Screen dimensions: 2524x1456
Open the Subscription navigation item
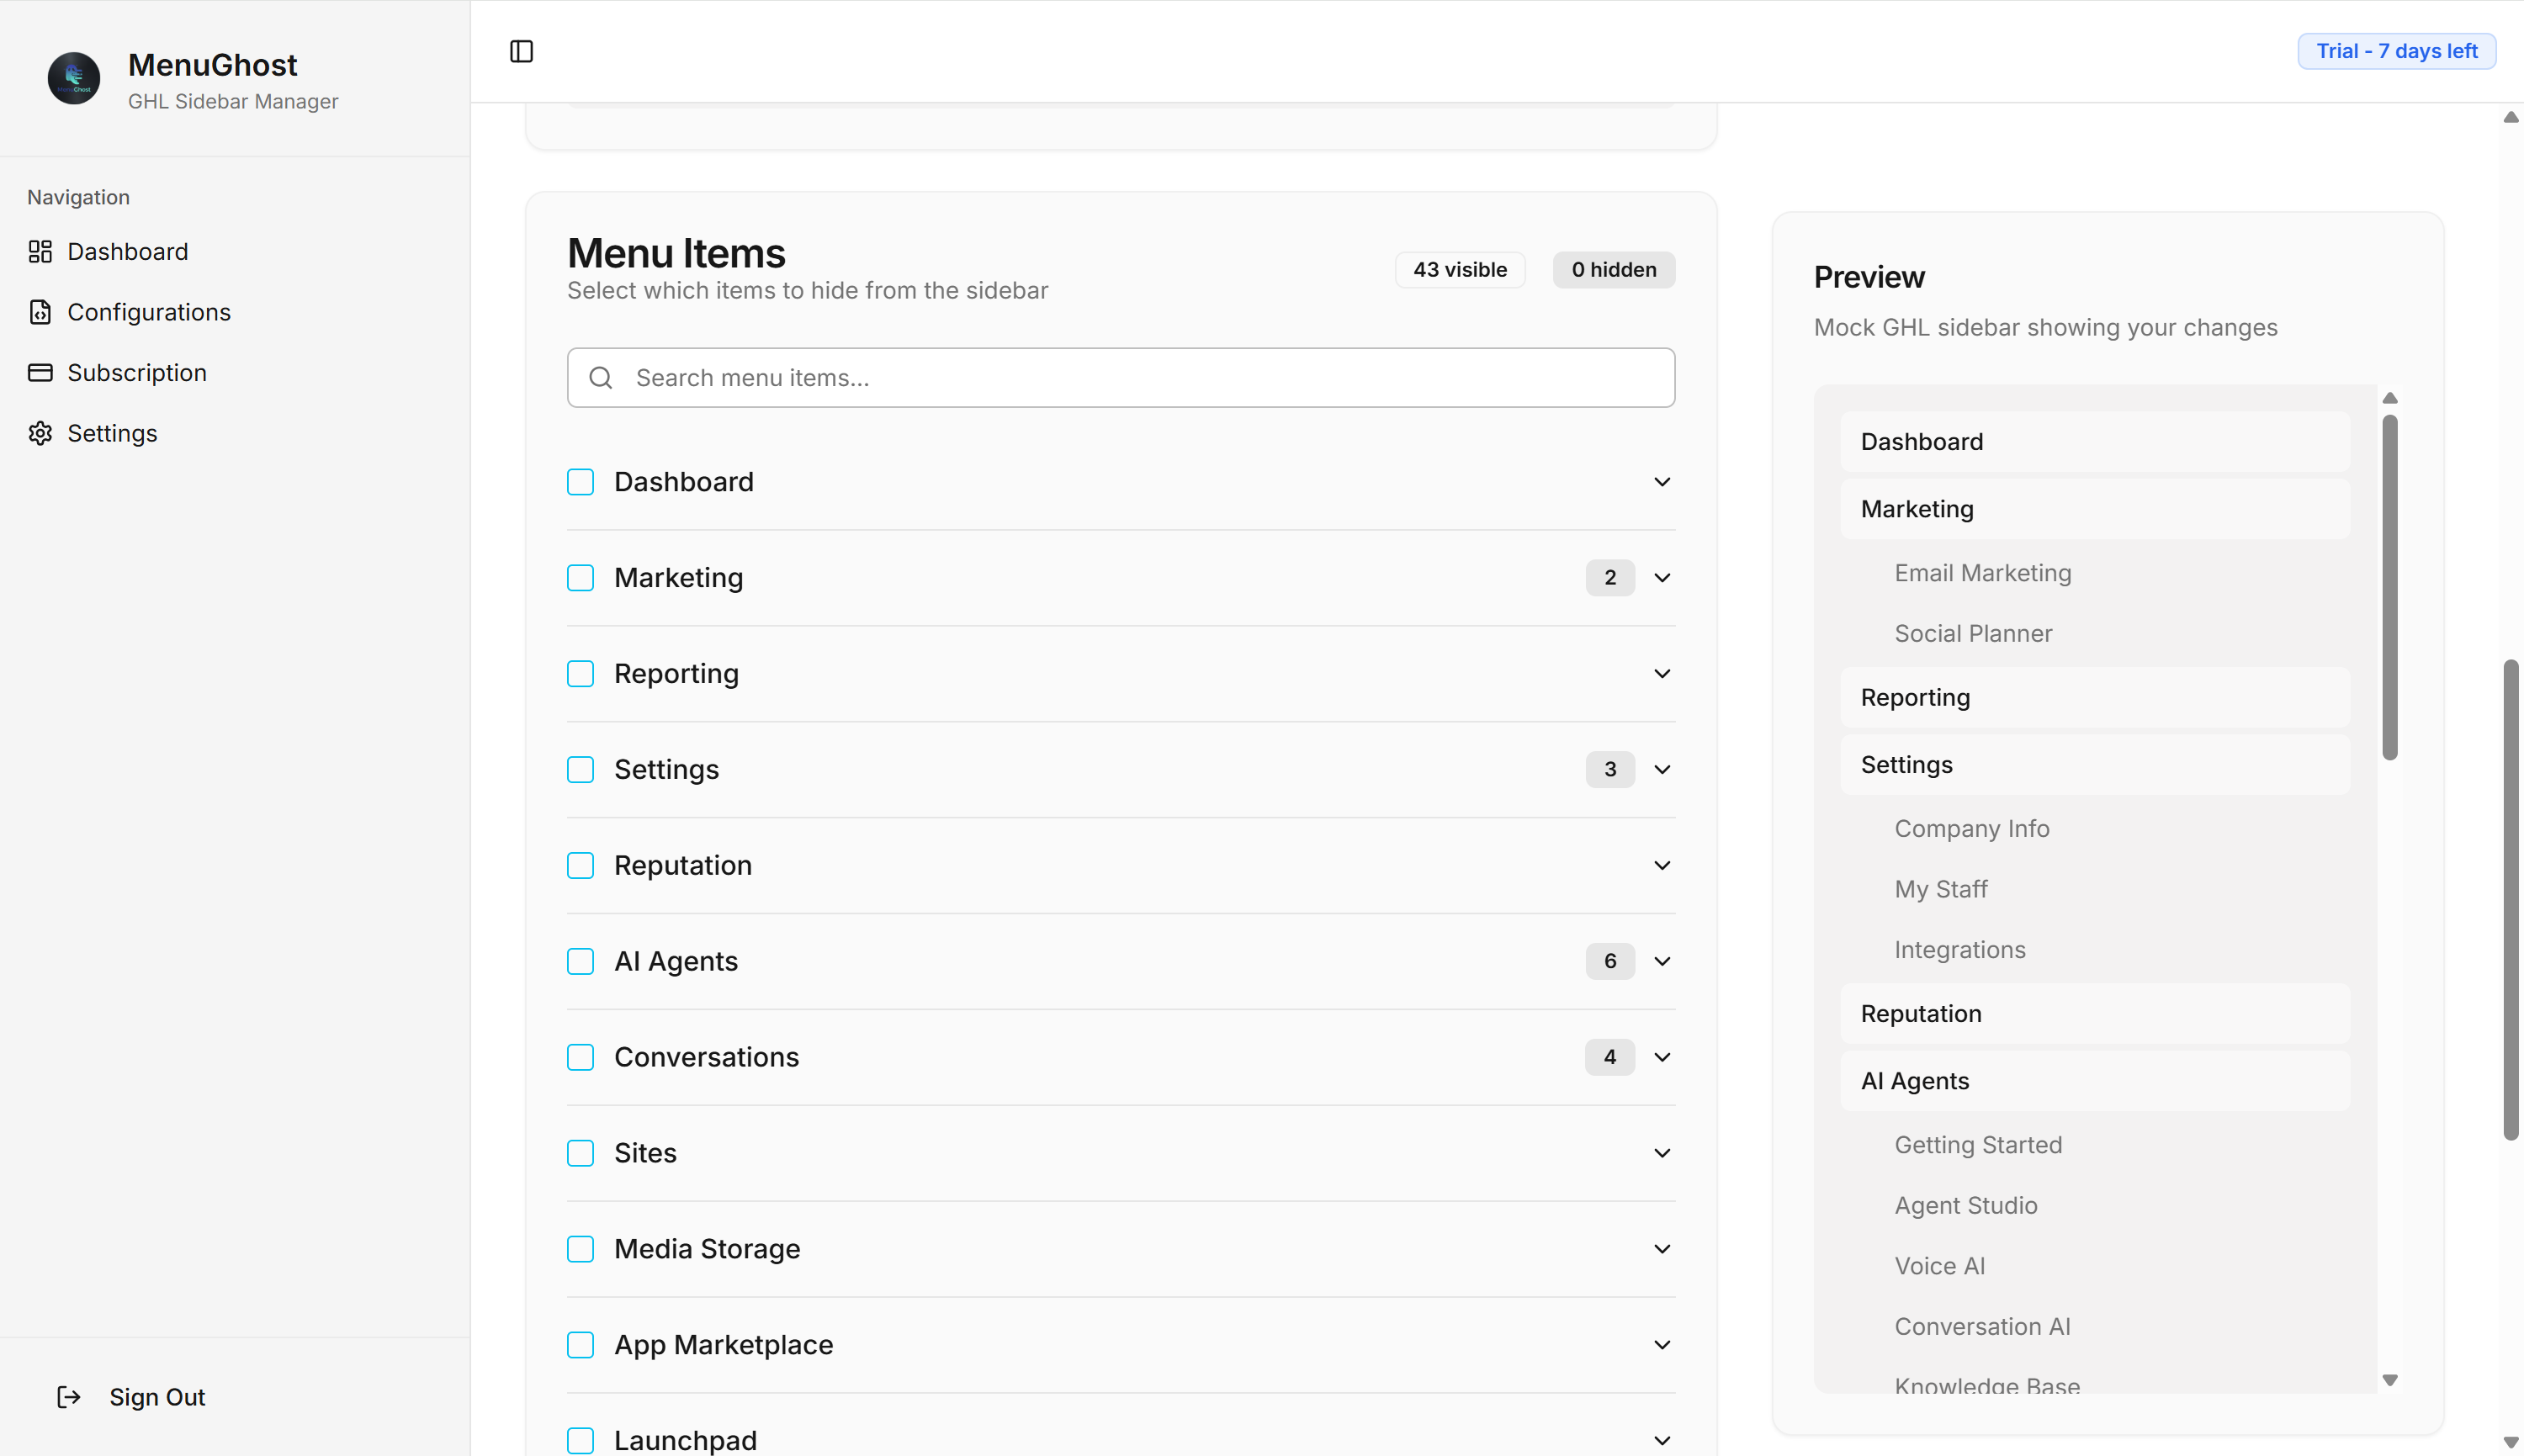point(137,372)
